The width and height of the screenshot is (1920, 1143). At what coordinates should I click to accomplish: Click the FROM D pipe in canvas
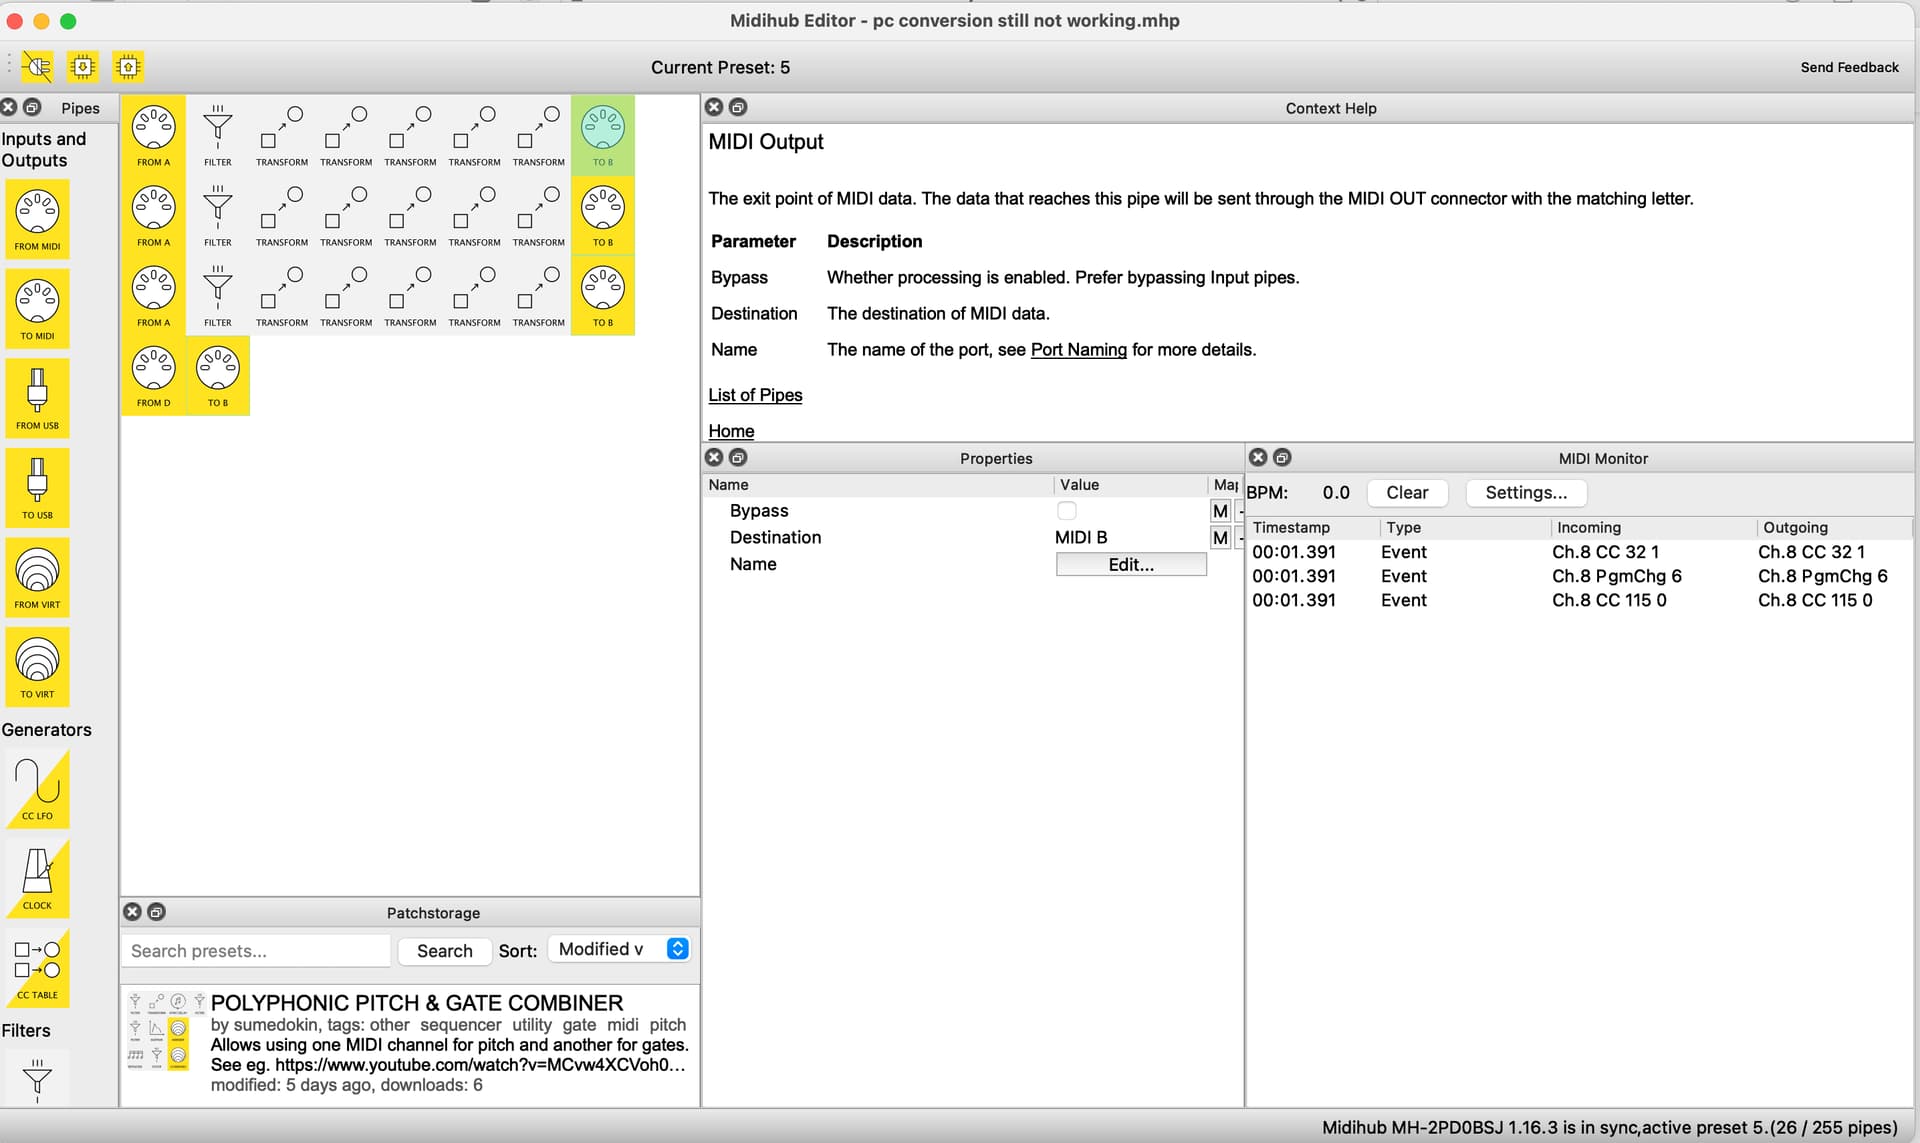153,375
